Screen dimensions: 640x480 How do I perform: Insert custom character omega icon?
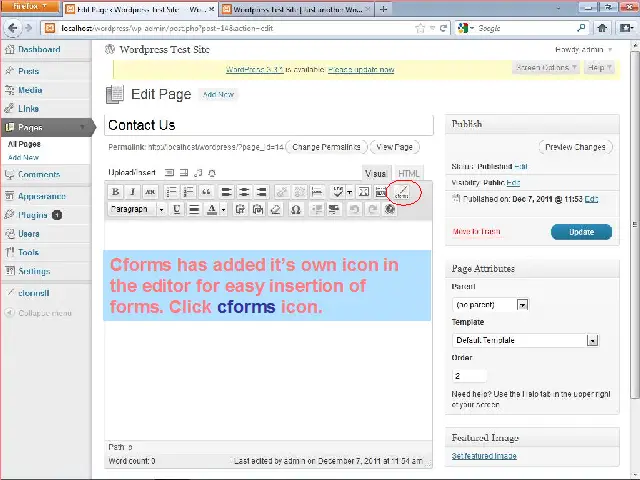click(296, 209)
